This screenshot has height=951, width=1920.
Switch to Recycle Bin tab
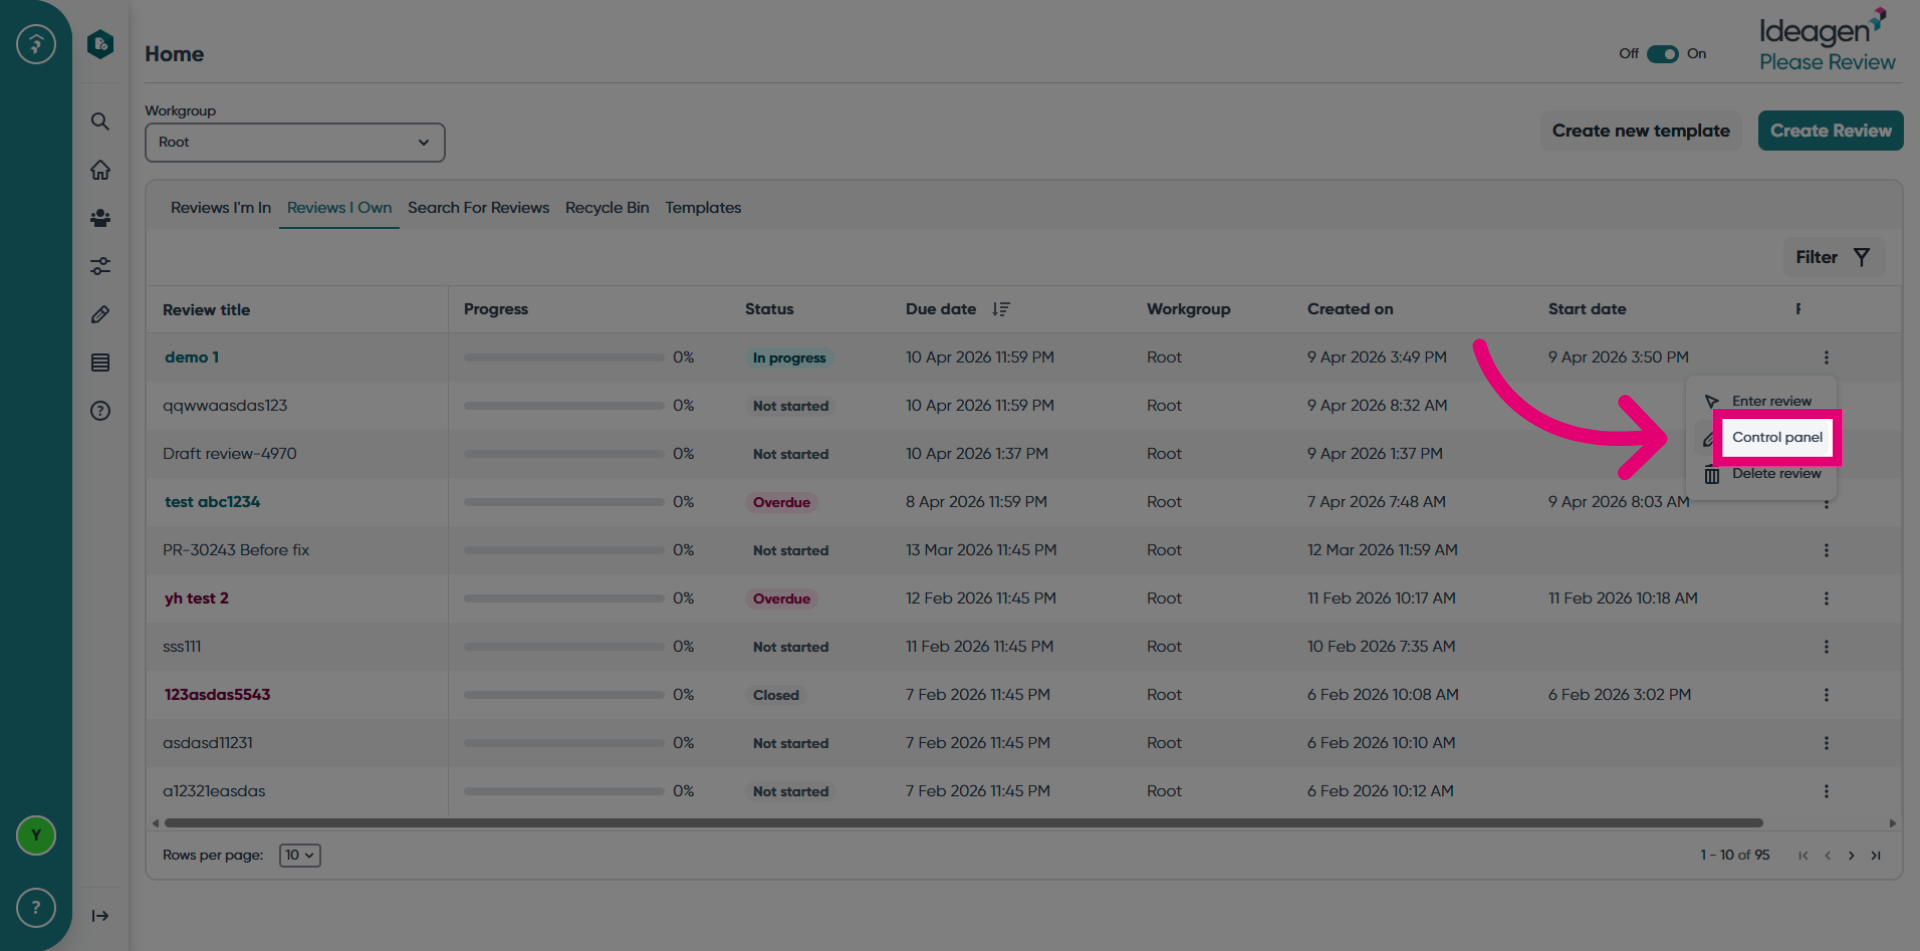[607, 208]
